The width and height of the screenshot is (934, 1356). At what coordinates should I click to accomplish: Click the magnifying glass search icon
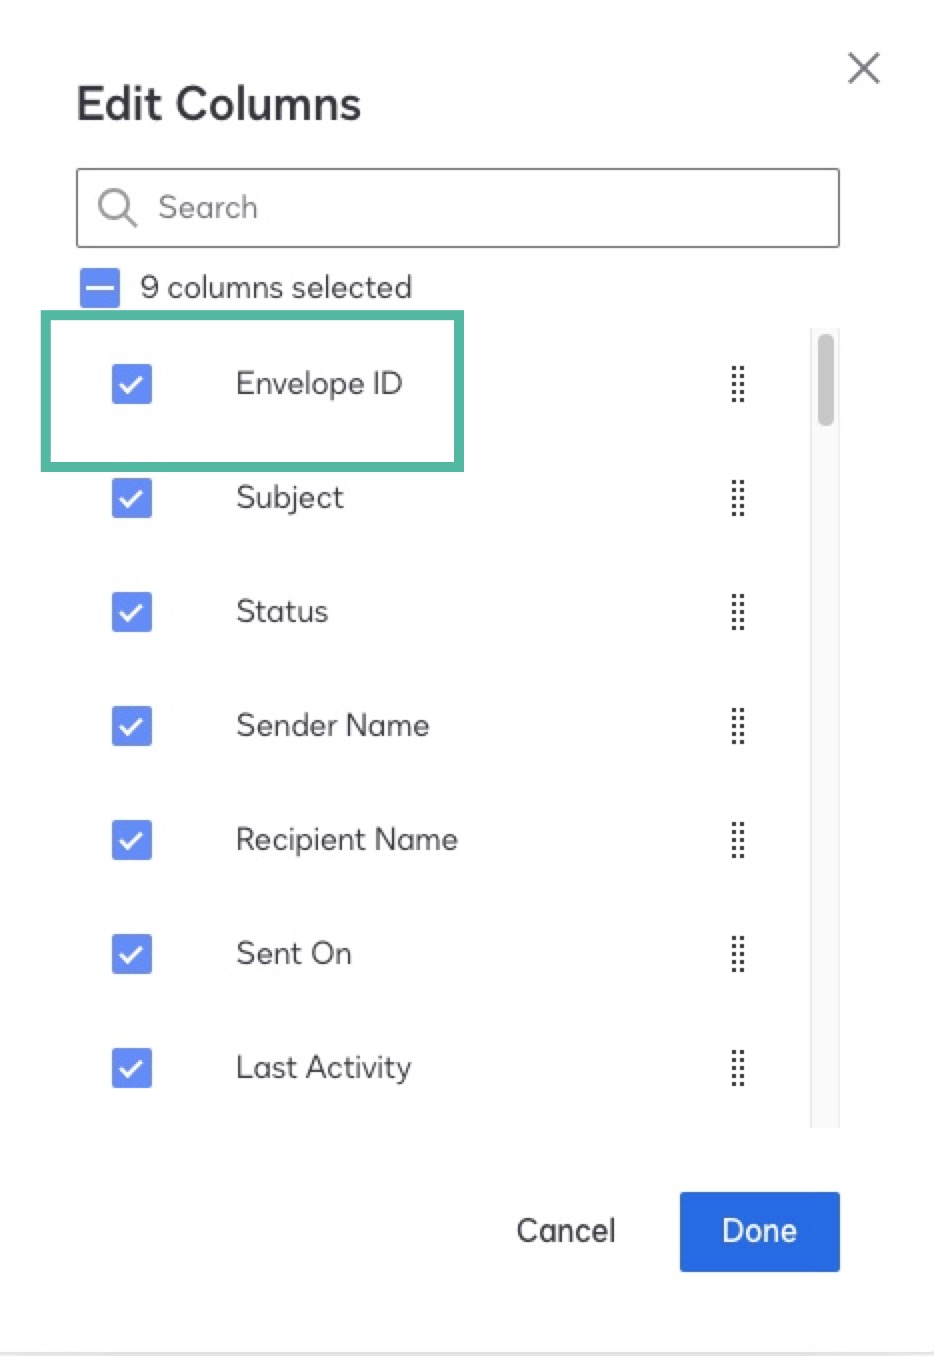pos(116,207)
